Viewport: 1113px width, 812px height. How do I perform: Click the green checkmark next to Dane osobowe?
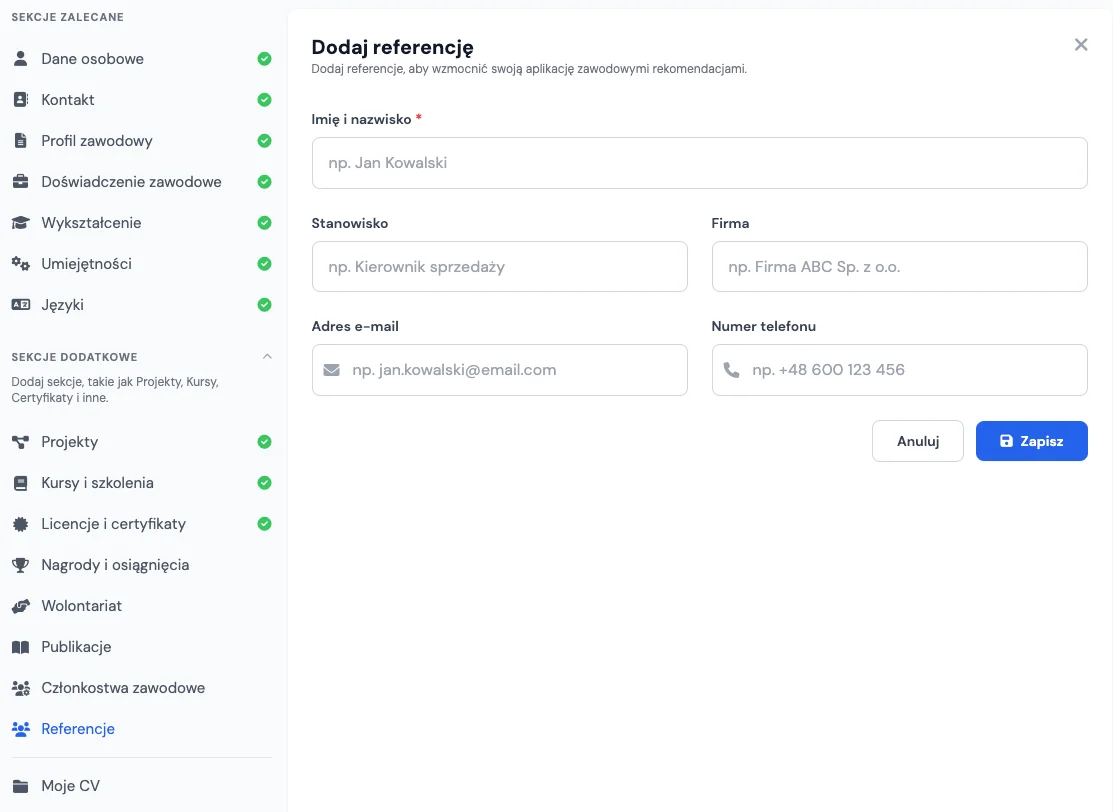(x=264, y=59)
